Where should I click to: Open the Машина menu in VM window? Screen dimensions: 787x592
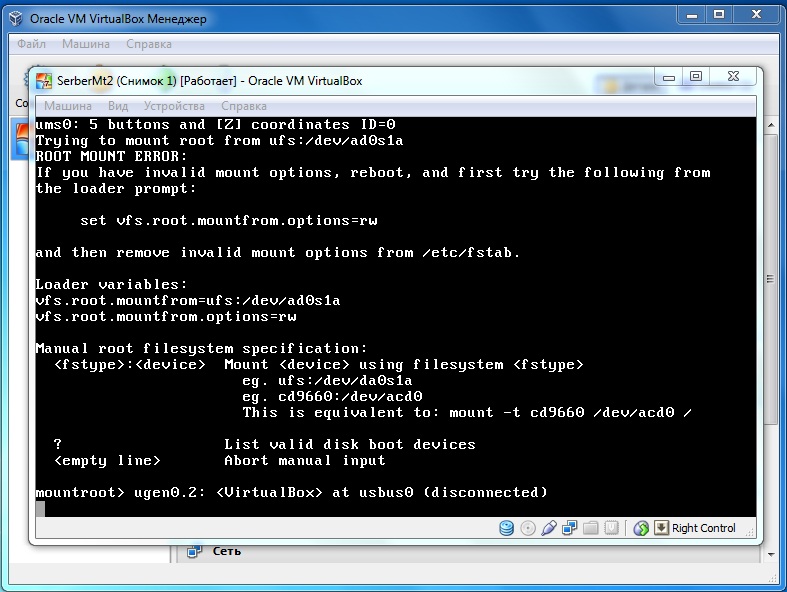pyautogui.click(x=67, y=105)
